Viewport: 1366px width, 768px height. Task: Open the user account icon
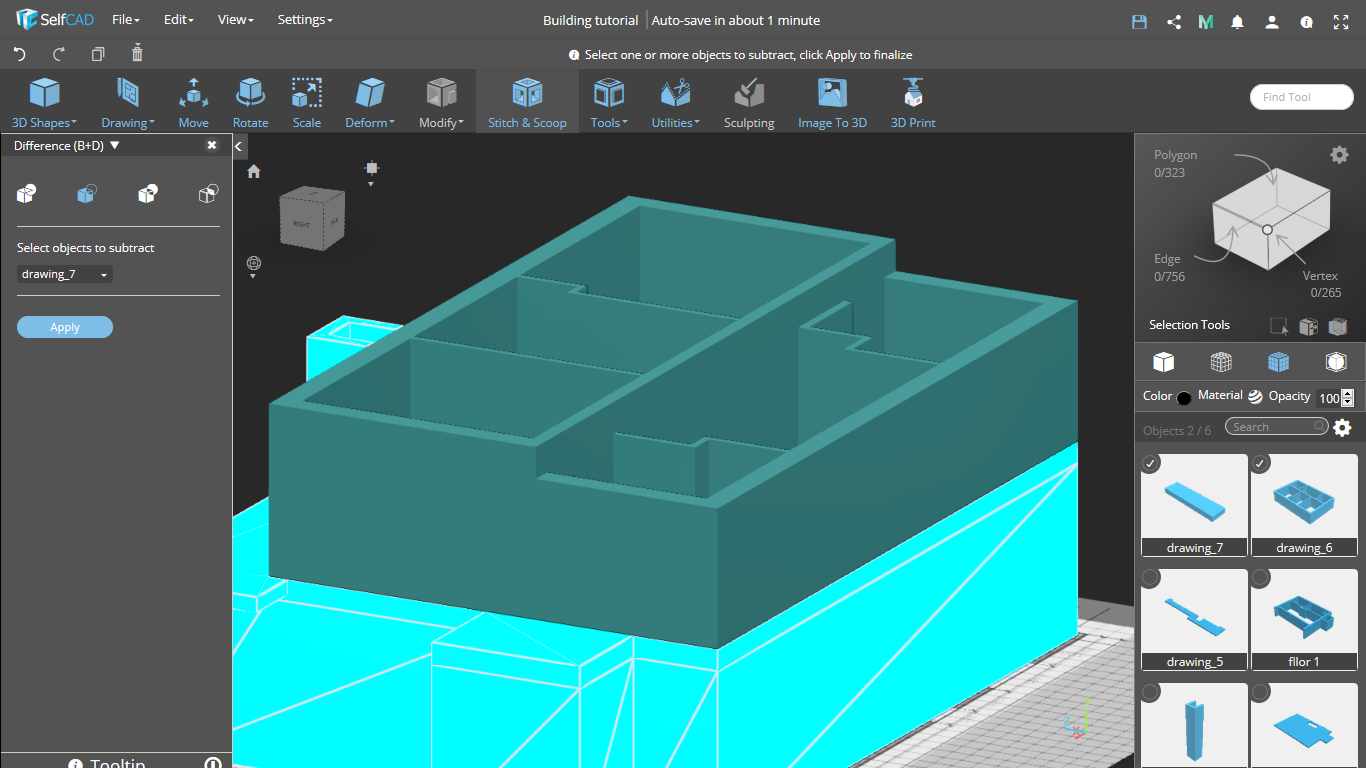pos(1271,21)
